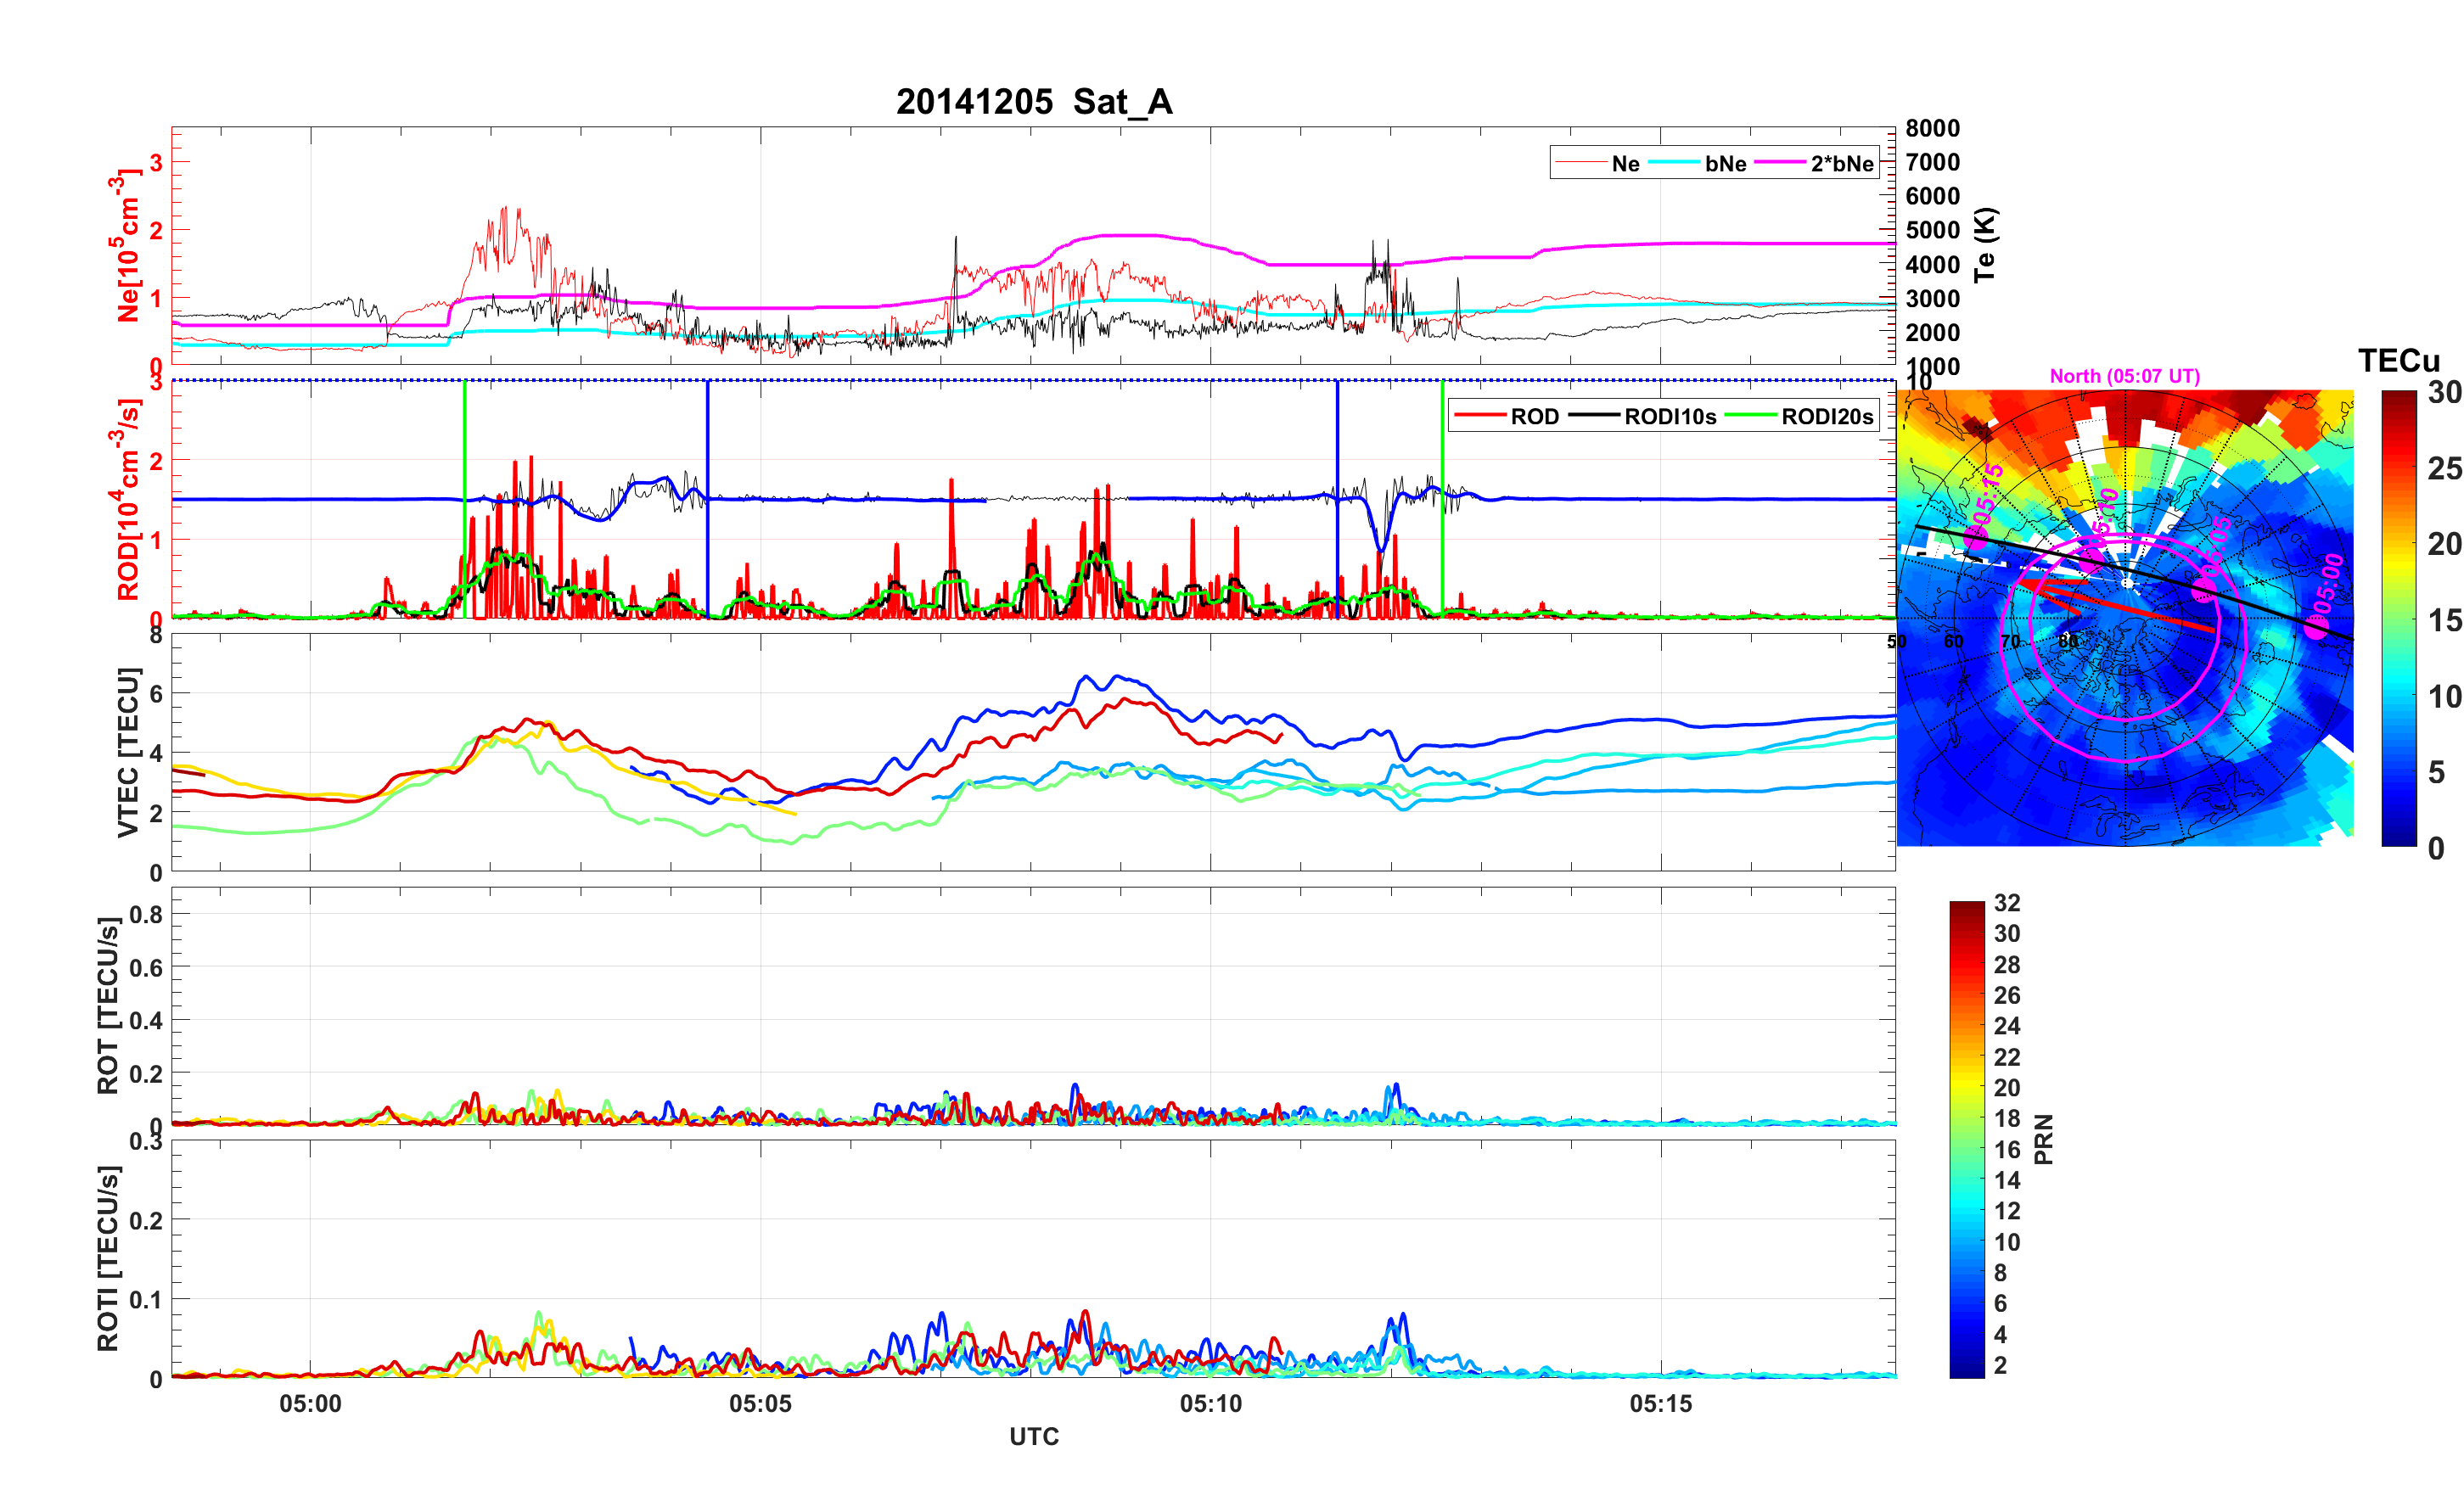Click the 05:00 magenta marker on the map
The width and height of the screenshot is (2464, 1490).
point(2316,627)
